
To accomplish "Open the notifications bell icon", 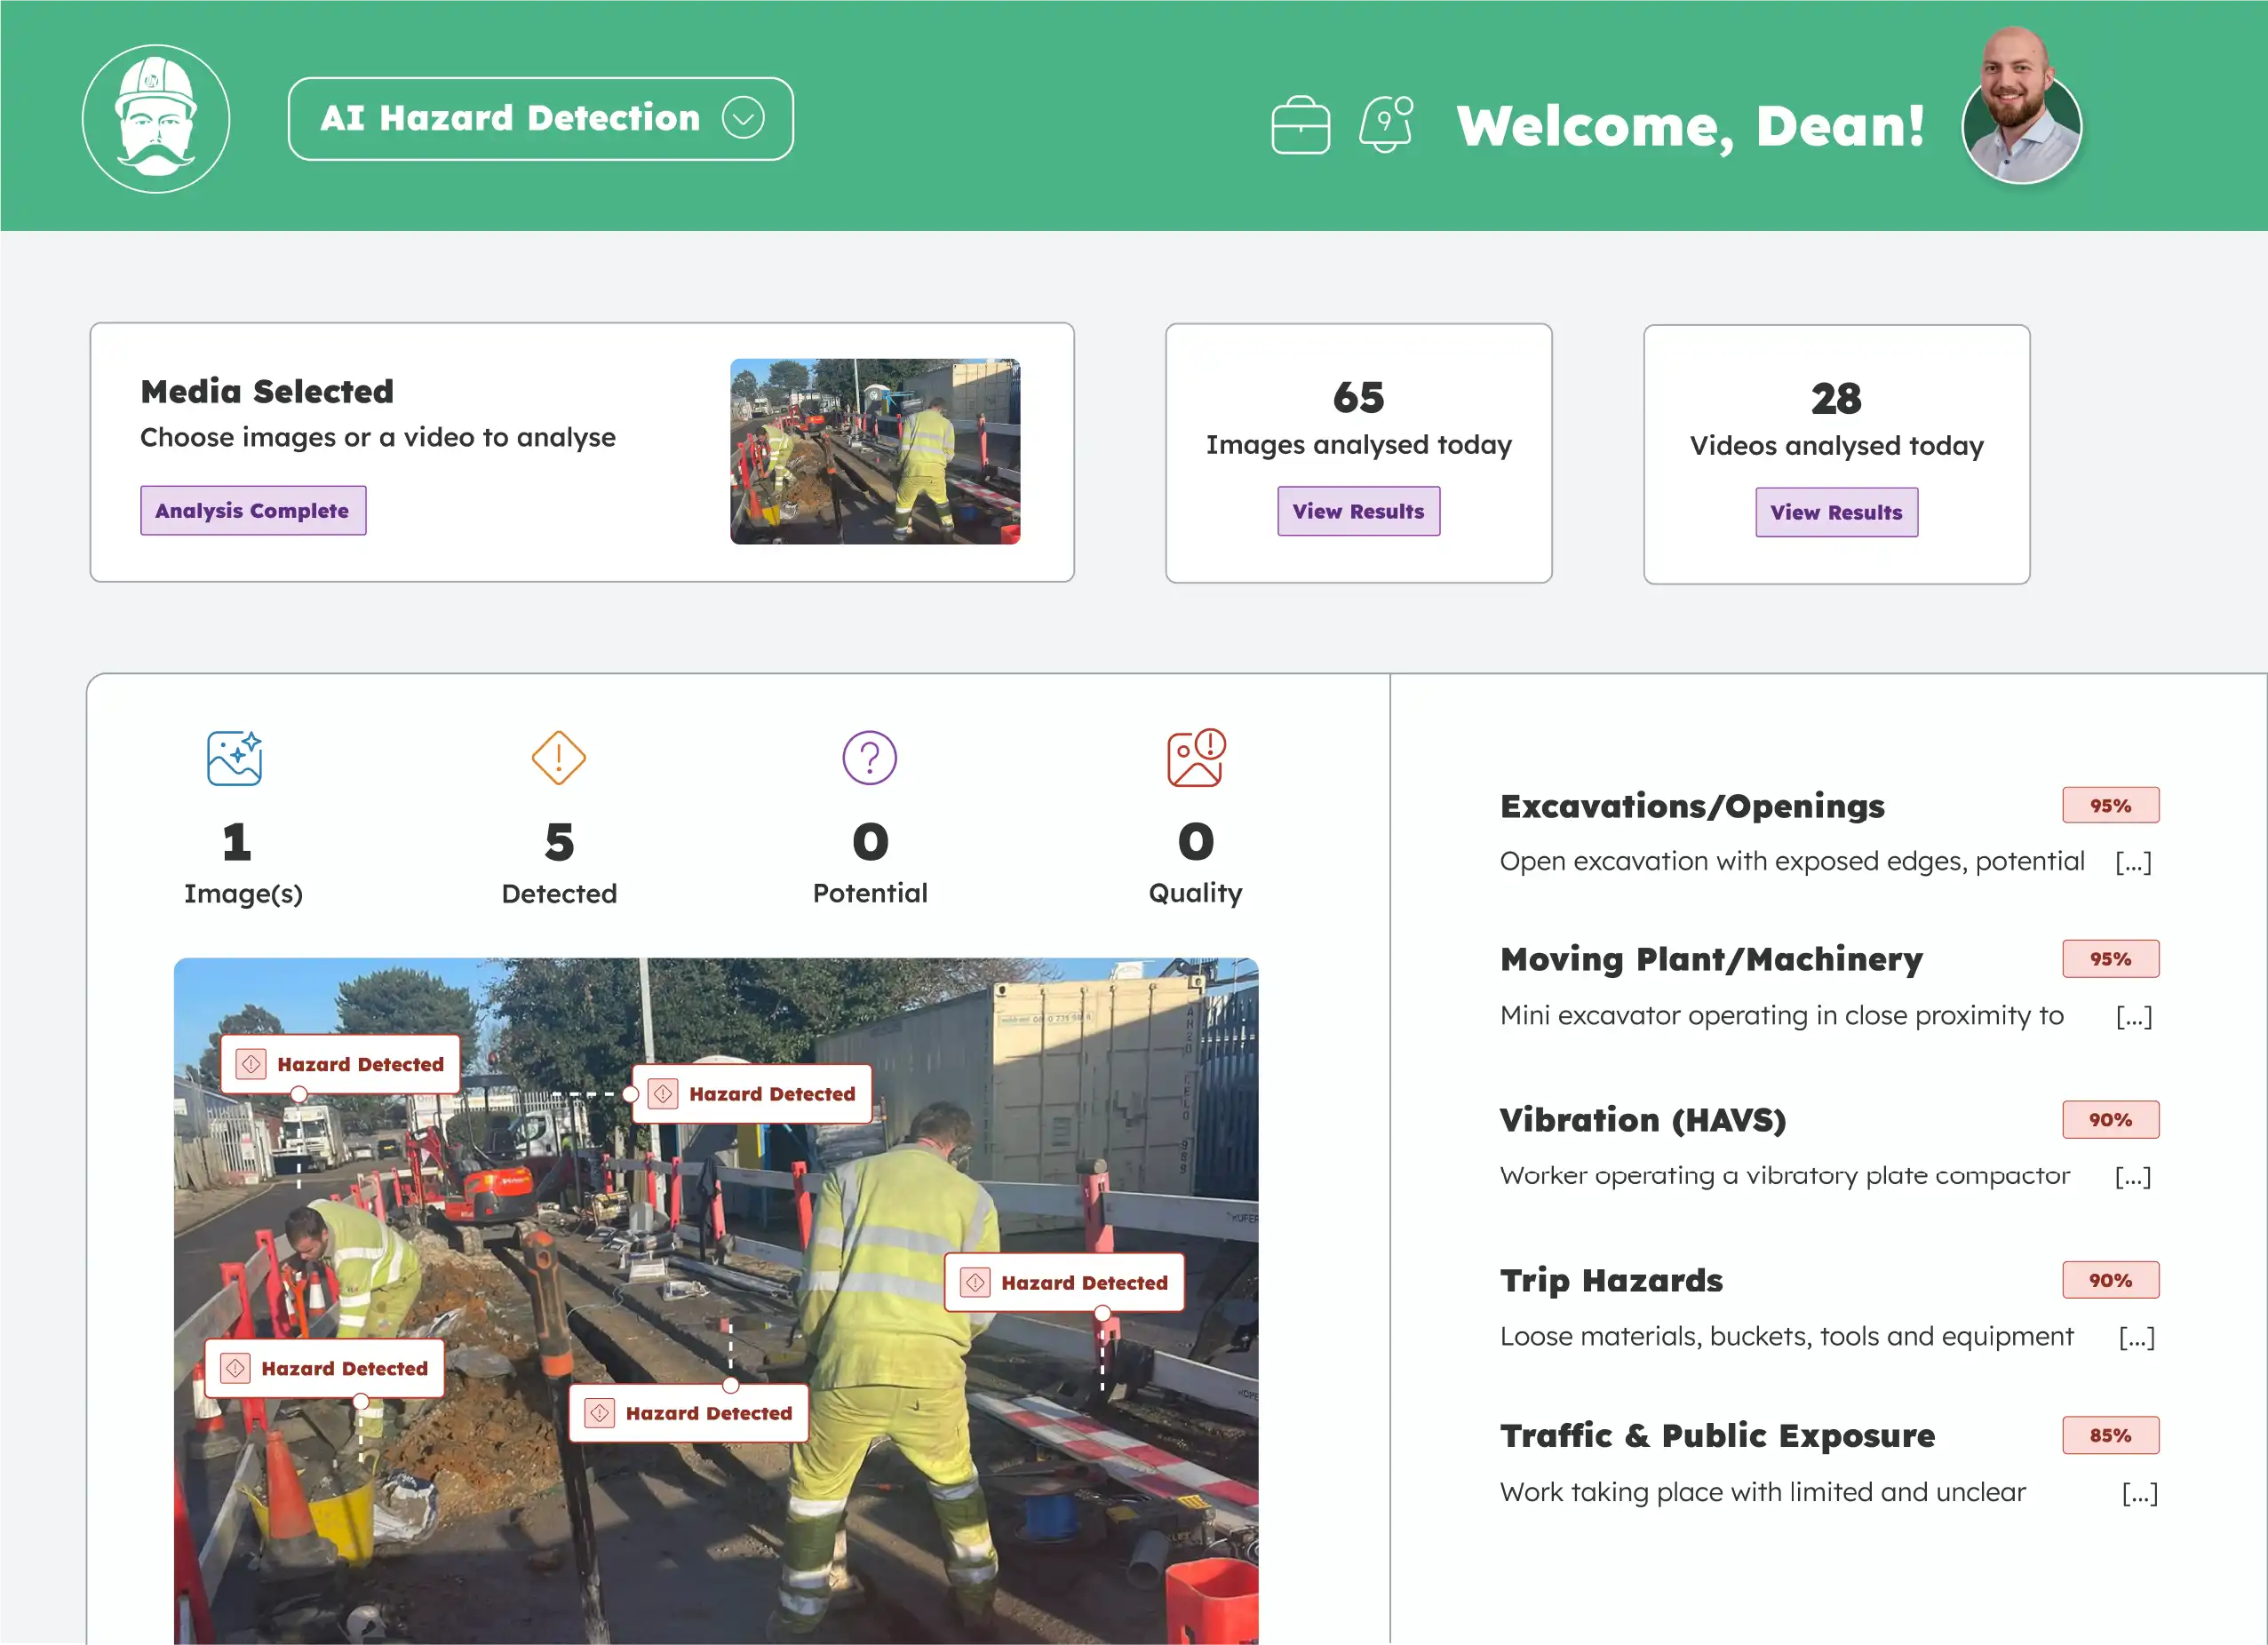I will (x=1387, y=124).
